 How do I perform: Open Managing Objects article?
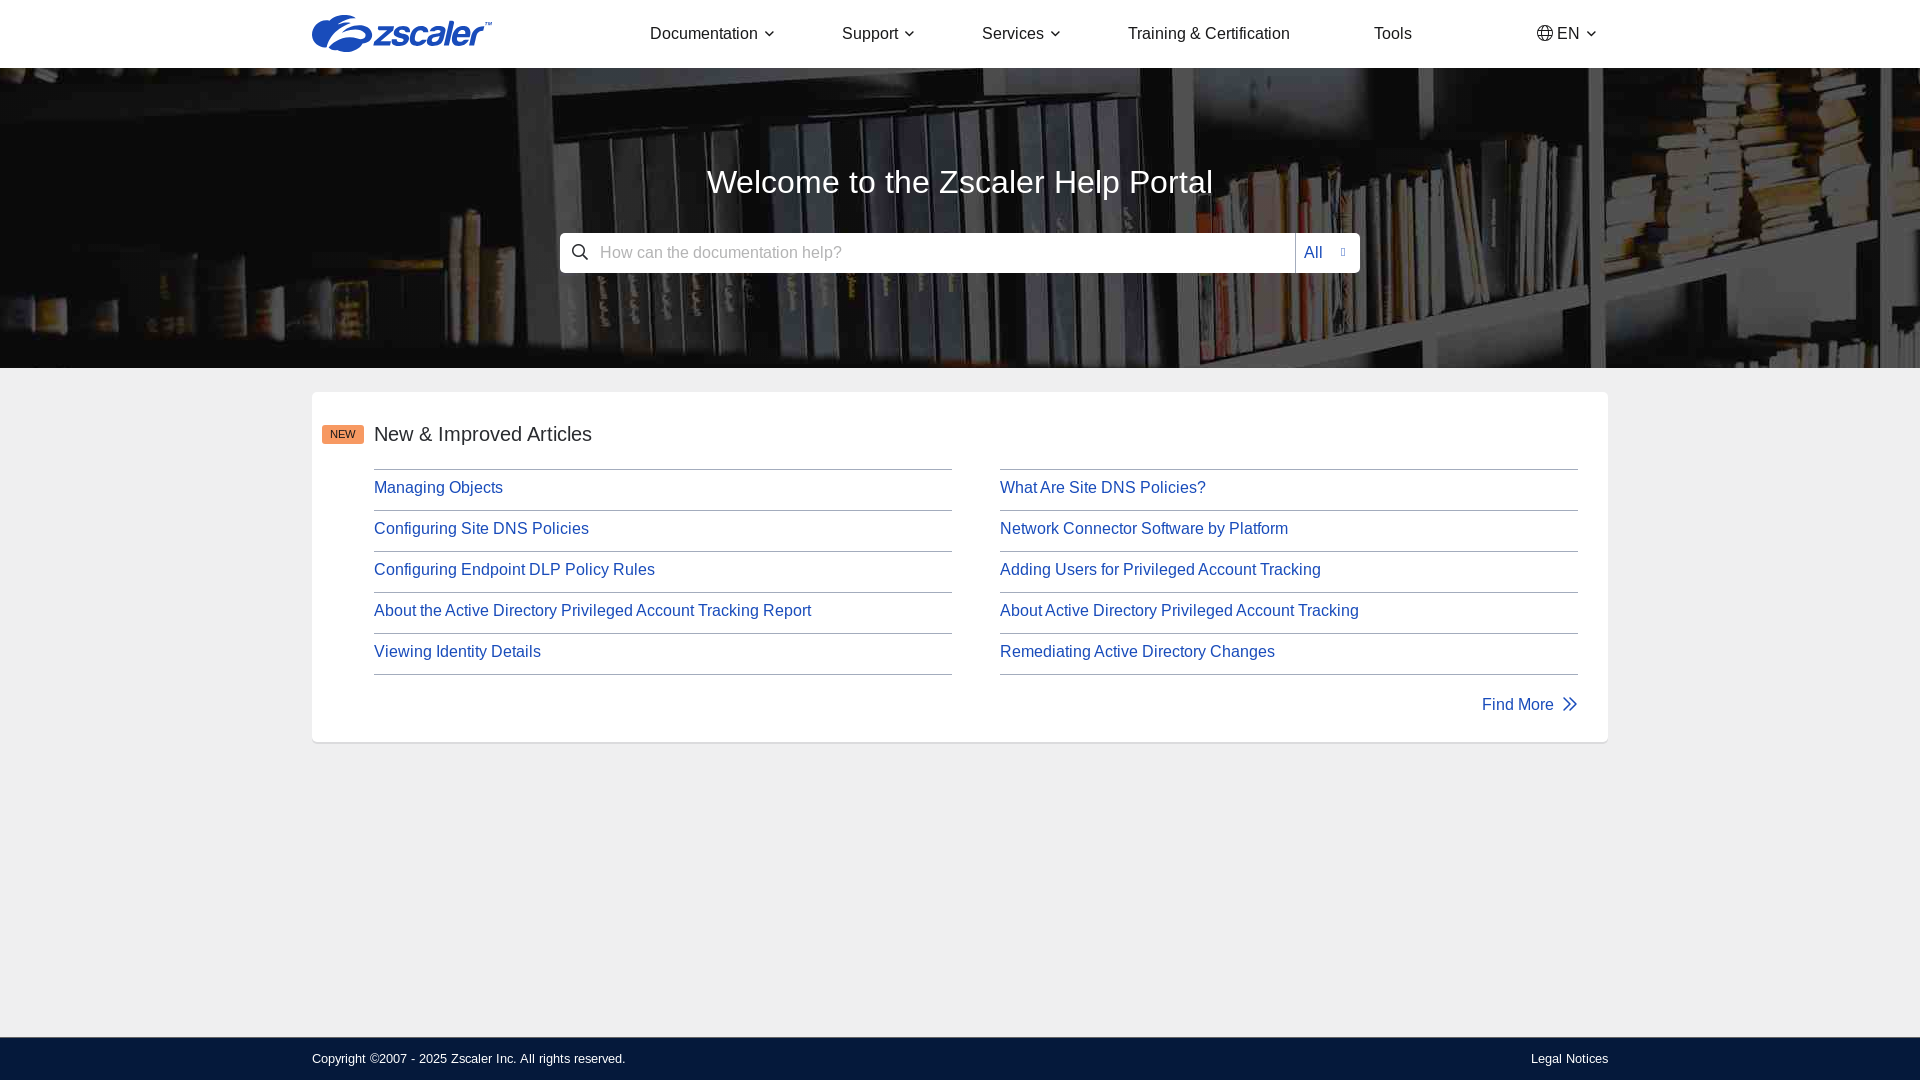438,488
